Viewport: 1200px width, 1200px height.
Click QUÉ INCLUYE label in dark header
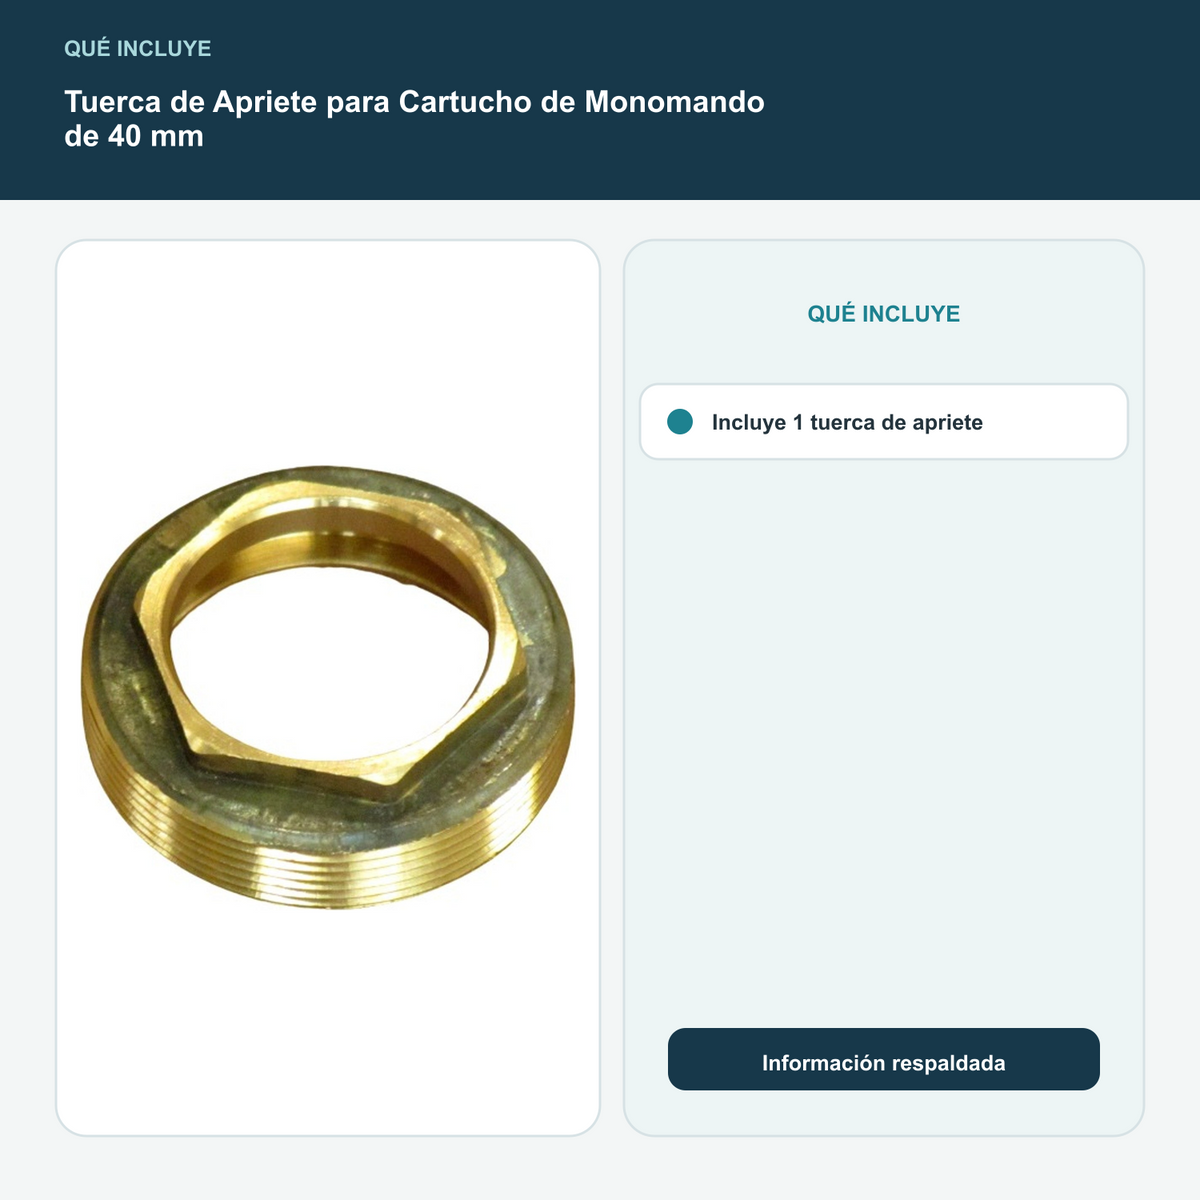coord(138,48)
